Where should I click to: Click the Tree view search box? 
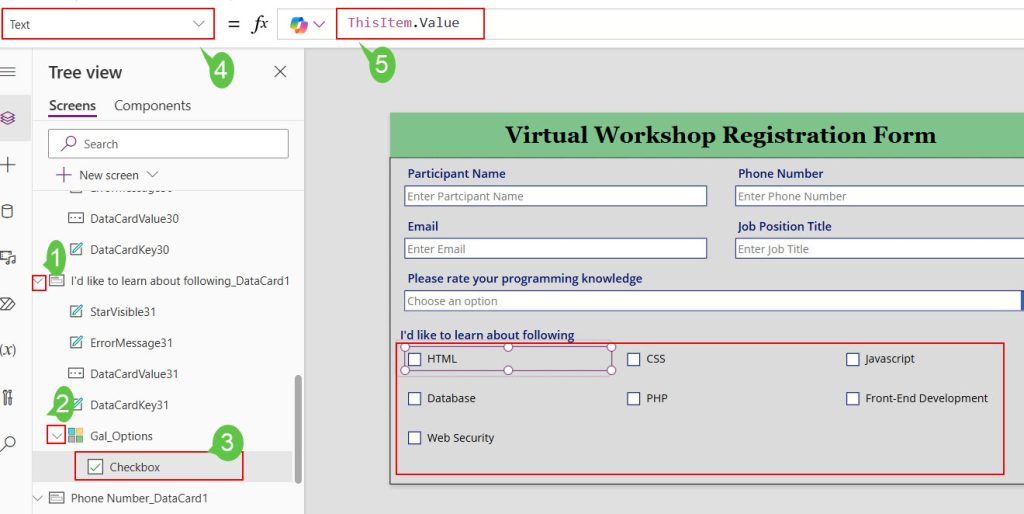click(168, 144)
